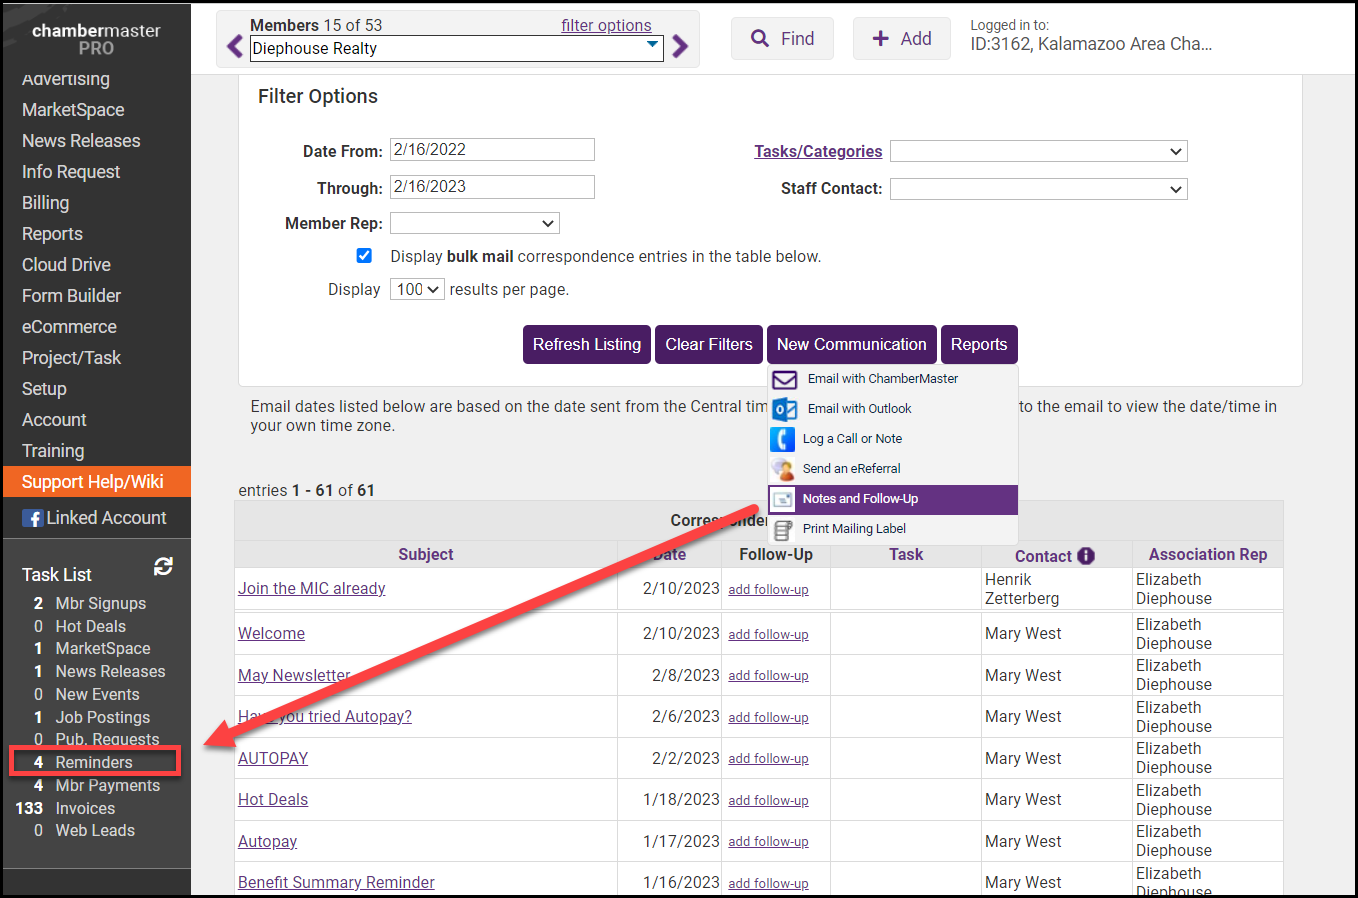The image size is (1358, 898).
Task: Change results per page dropdown from 100
Action: point(417,289)
